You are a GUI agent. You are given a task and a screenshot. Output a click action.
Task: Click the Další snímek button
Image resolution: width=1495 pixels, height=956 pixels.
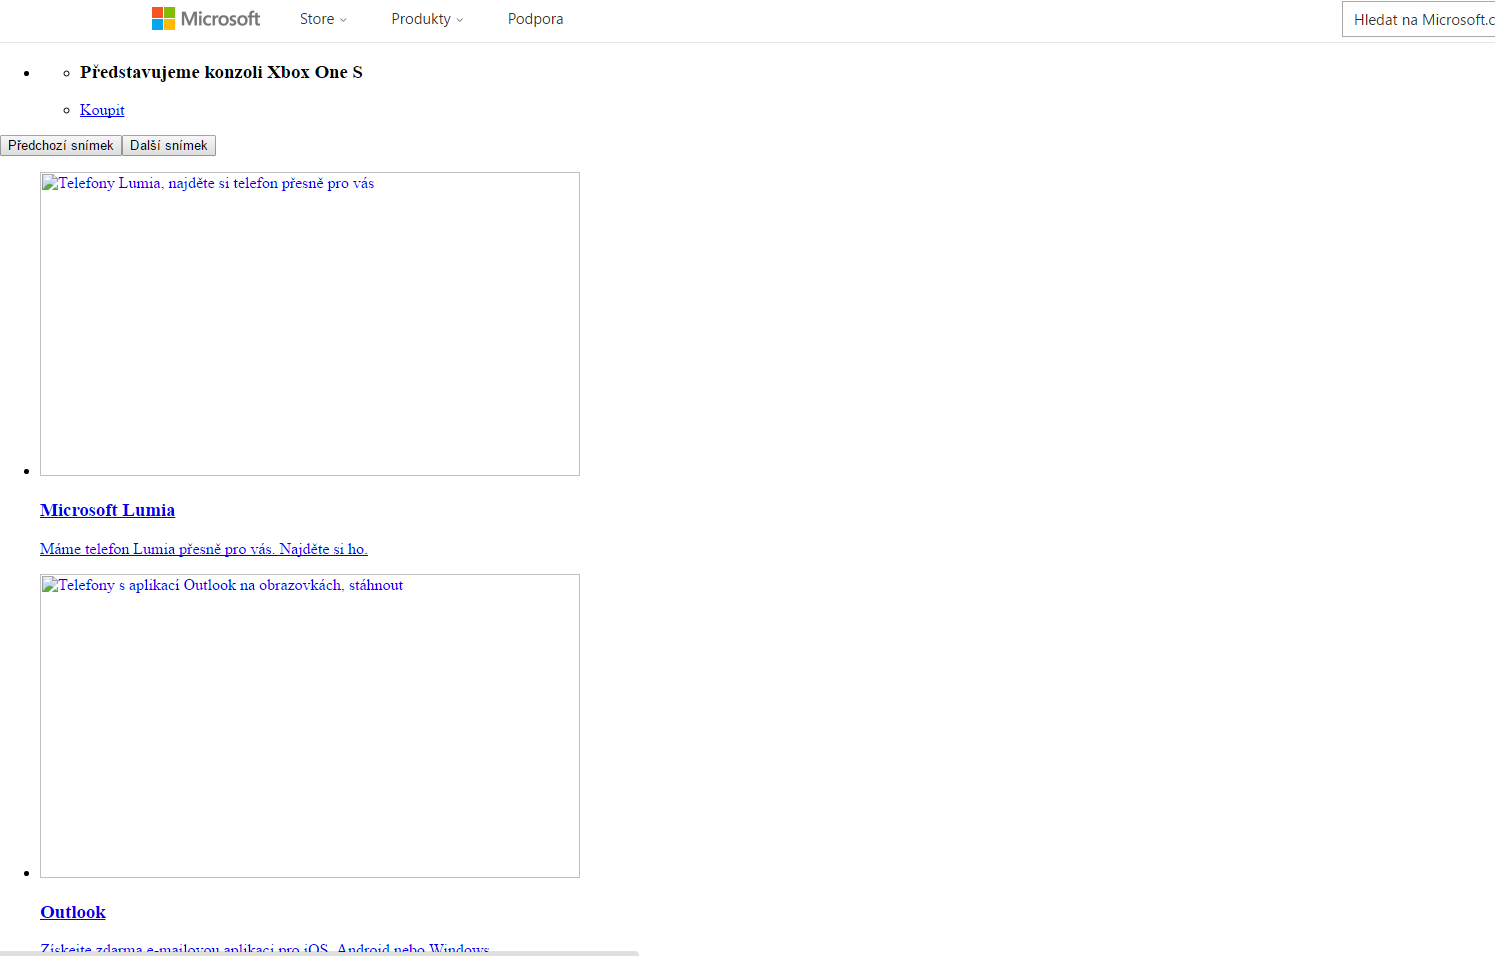click(x=169, y=146)
